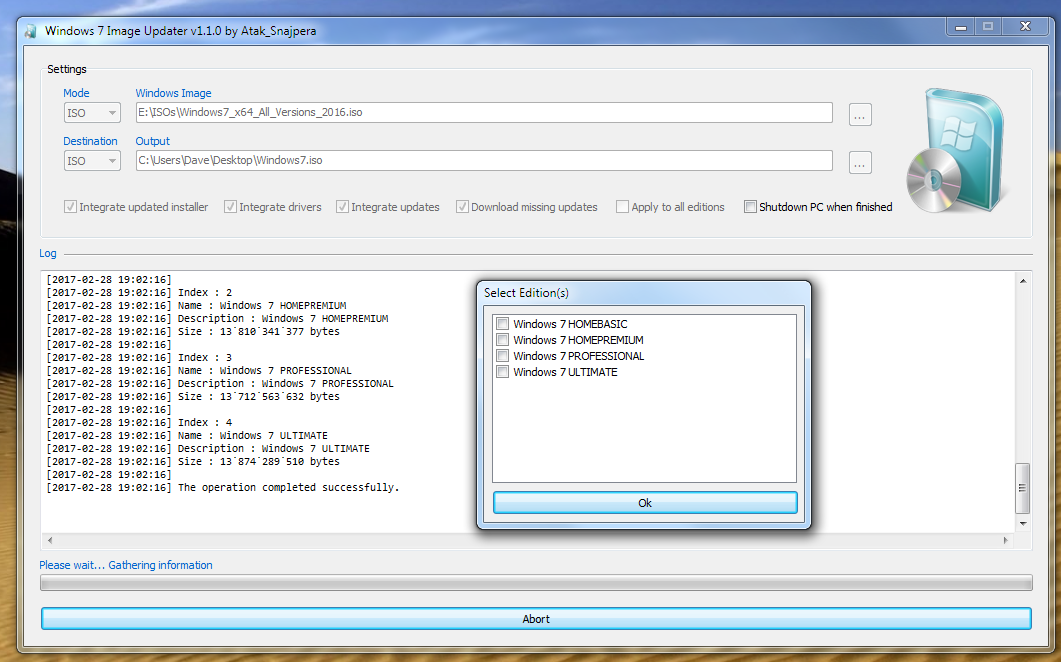The image size is (1061, 662).
Task: Confirm edition selection with Ok
Action: tap(645, 503)
